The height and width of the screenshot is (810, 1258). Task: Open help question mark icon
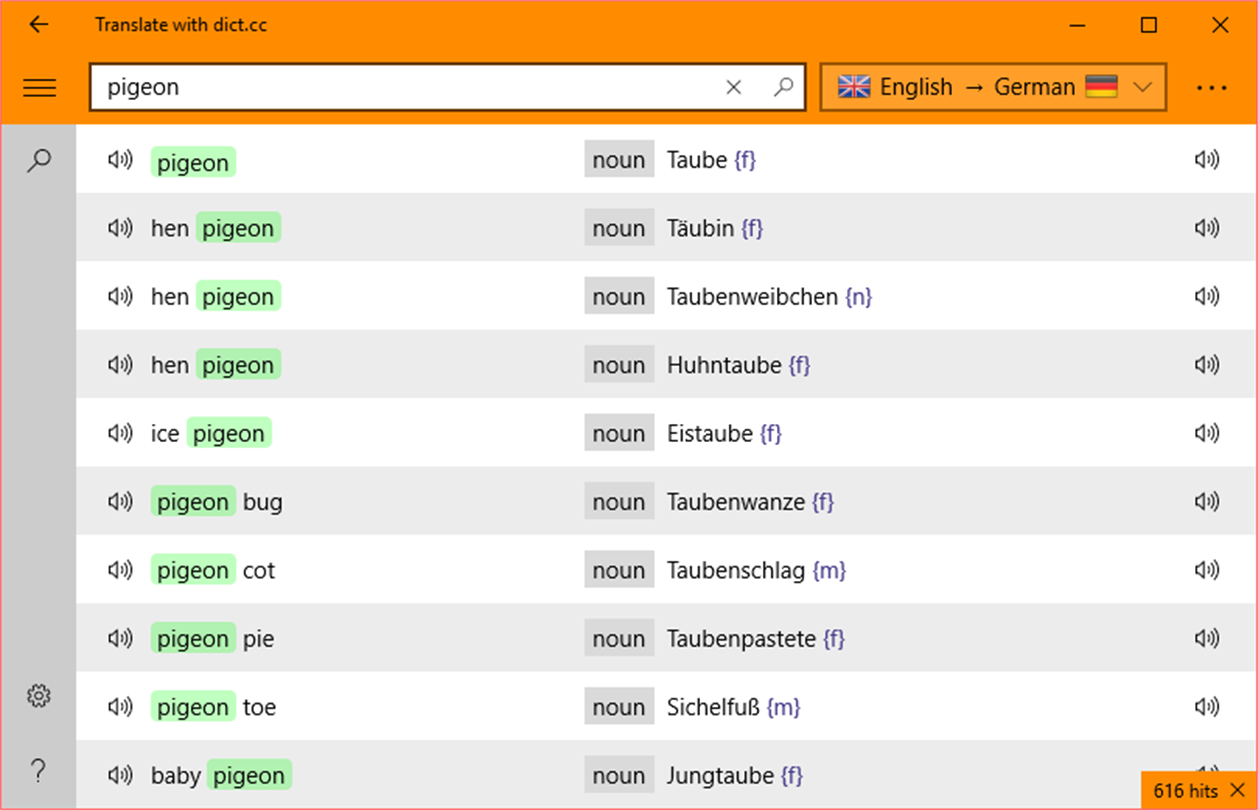click(38, 771)
